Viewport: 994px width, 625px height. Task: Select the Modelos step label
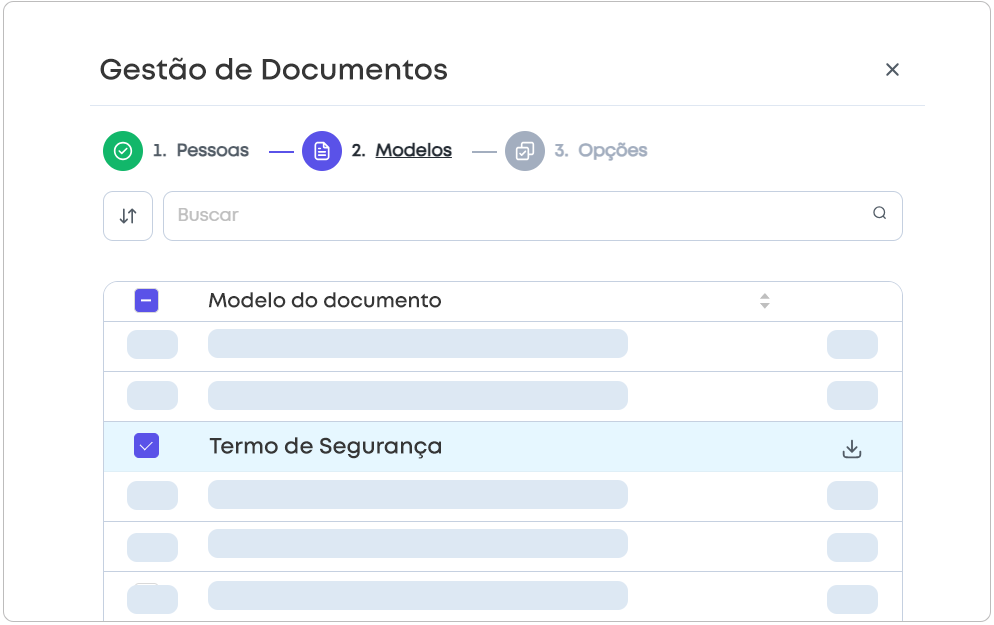(413, 151)
